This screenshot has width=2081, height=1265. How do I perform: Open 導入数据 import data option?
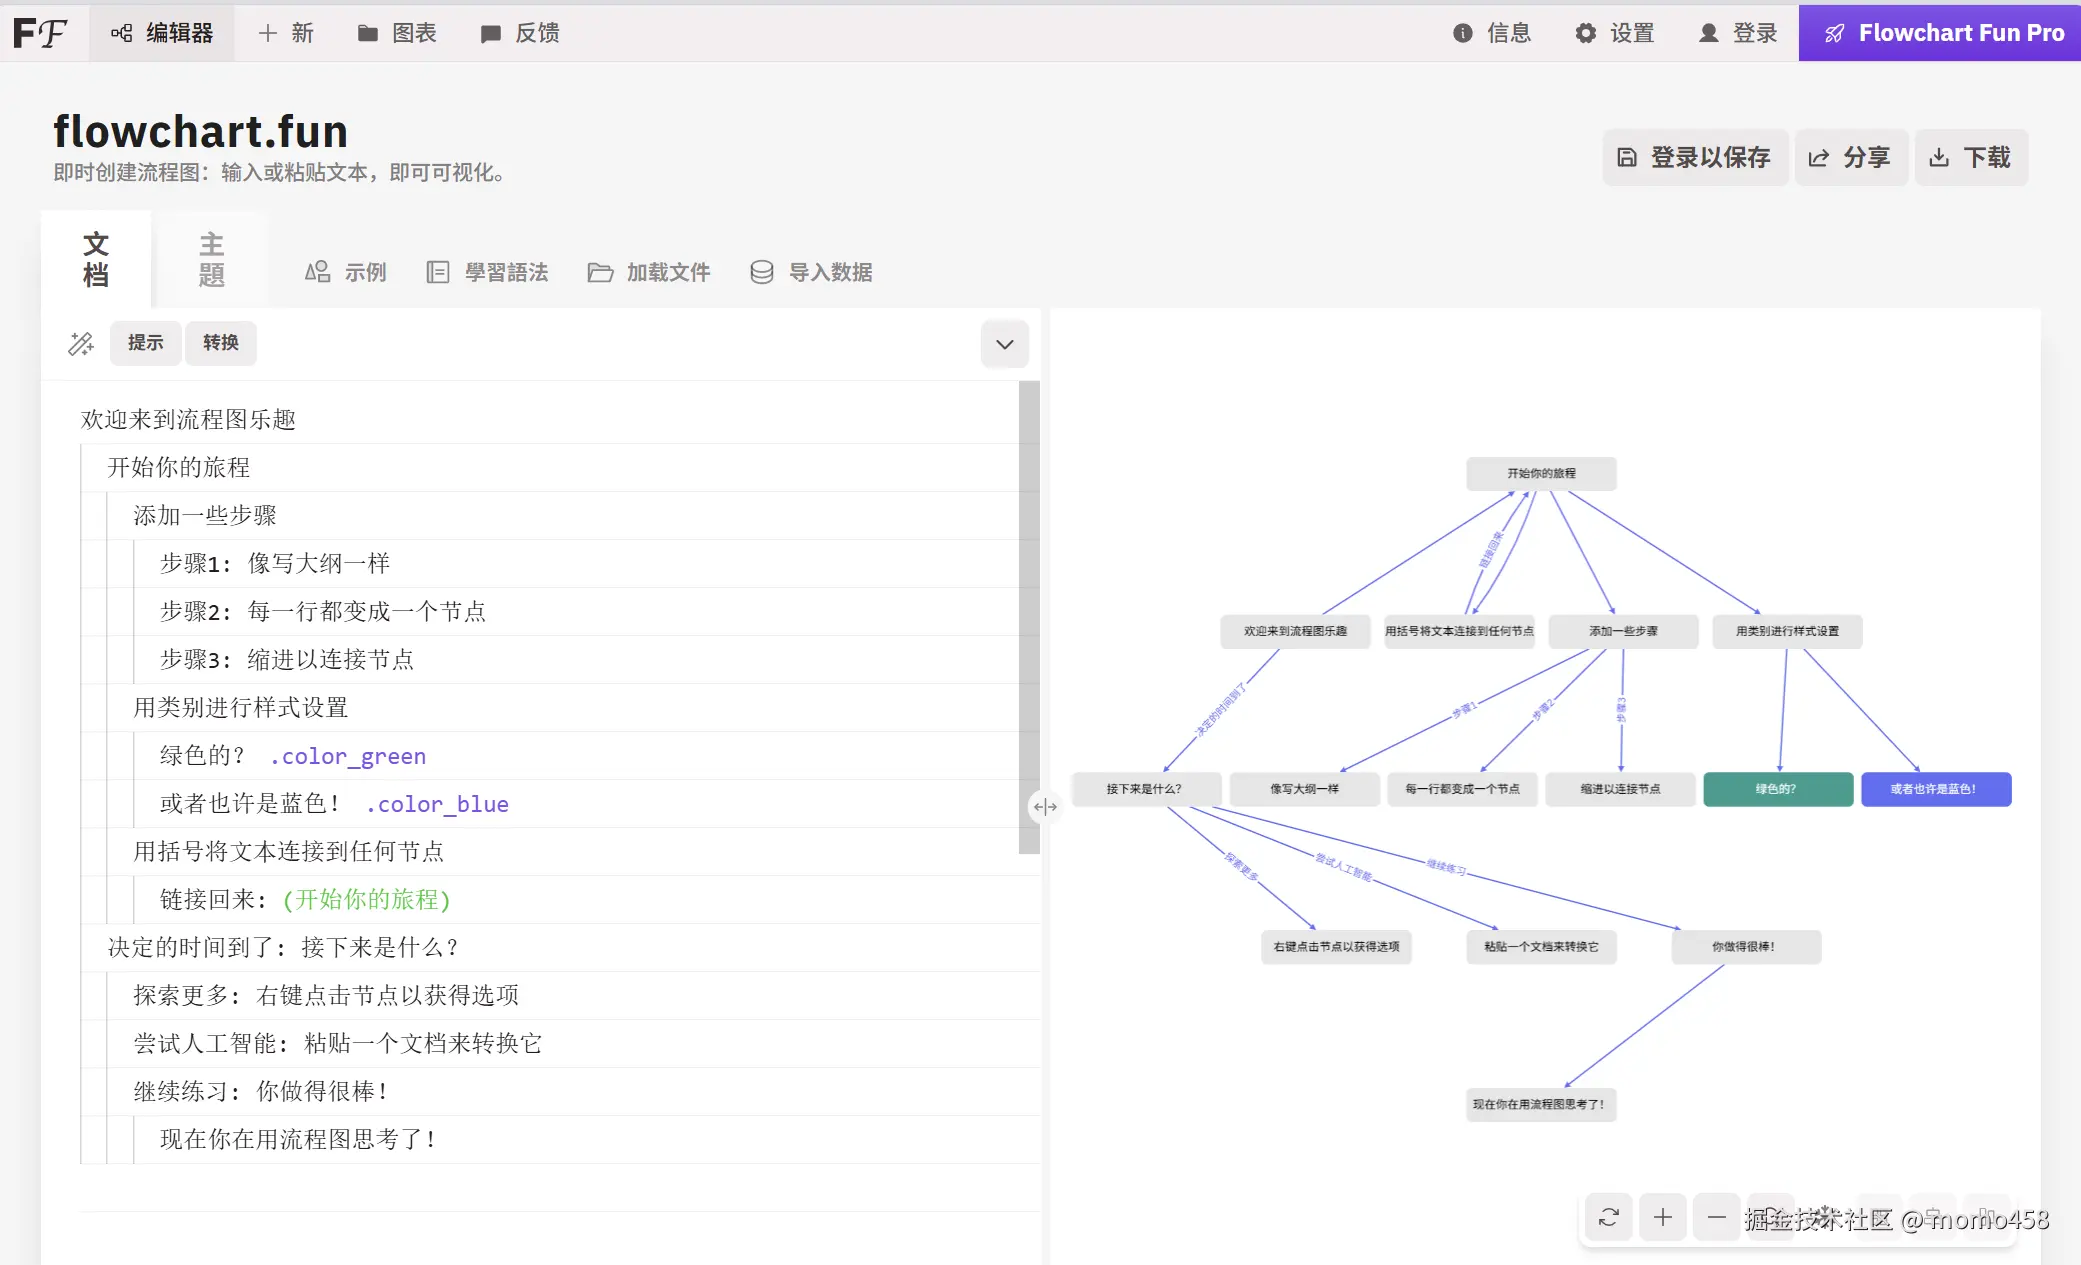click(x=811, y=272)
